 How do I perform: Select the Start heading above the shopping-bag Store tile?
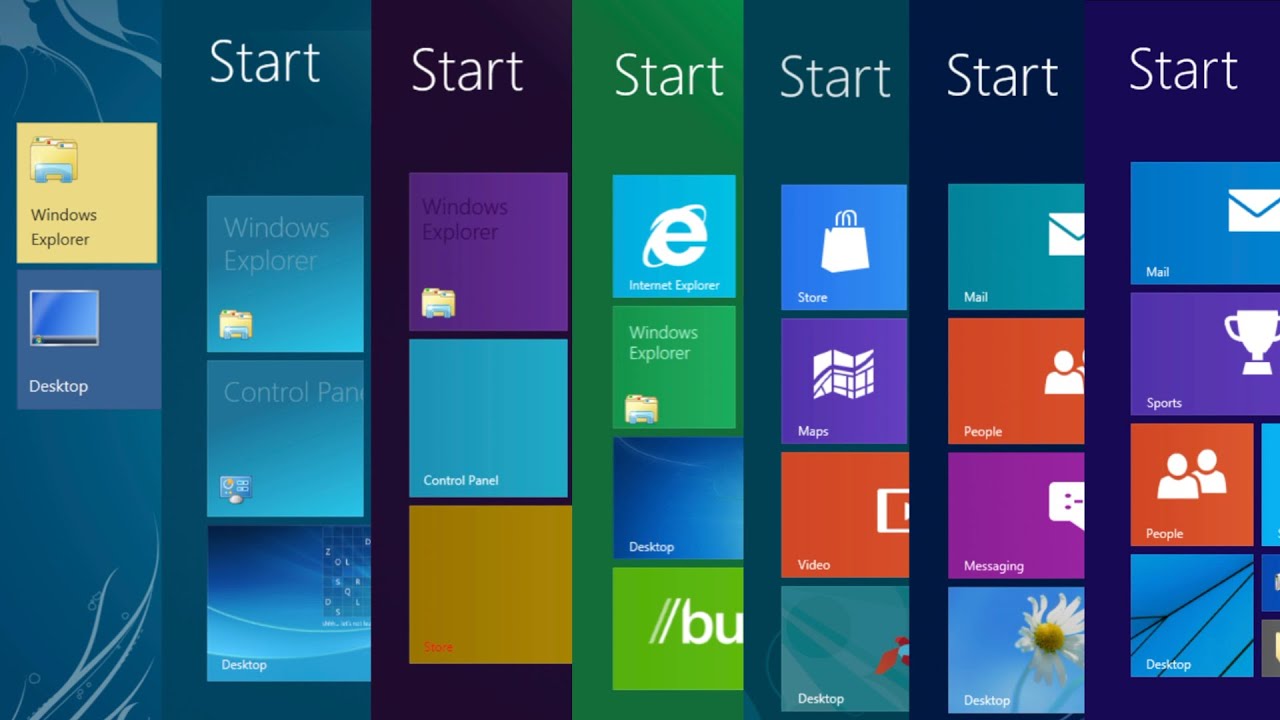(835, 76)
